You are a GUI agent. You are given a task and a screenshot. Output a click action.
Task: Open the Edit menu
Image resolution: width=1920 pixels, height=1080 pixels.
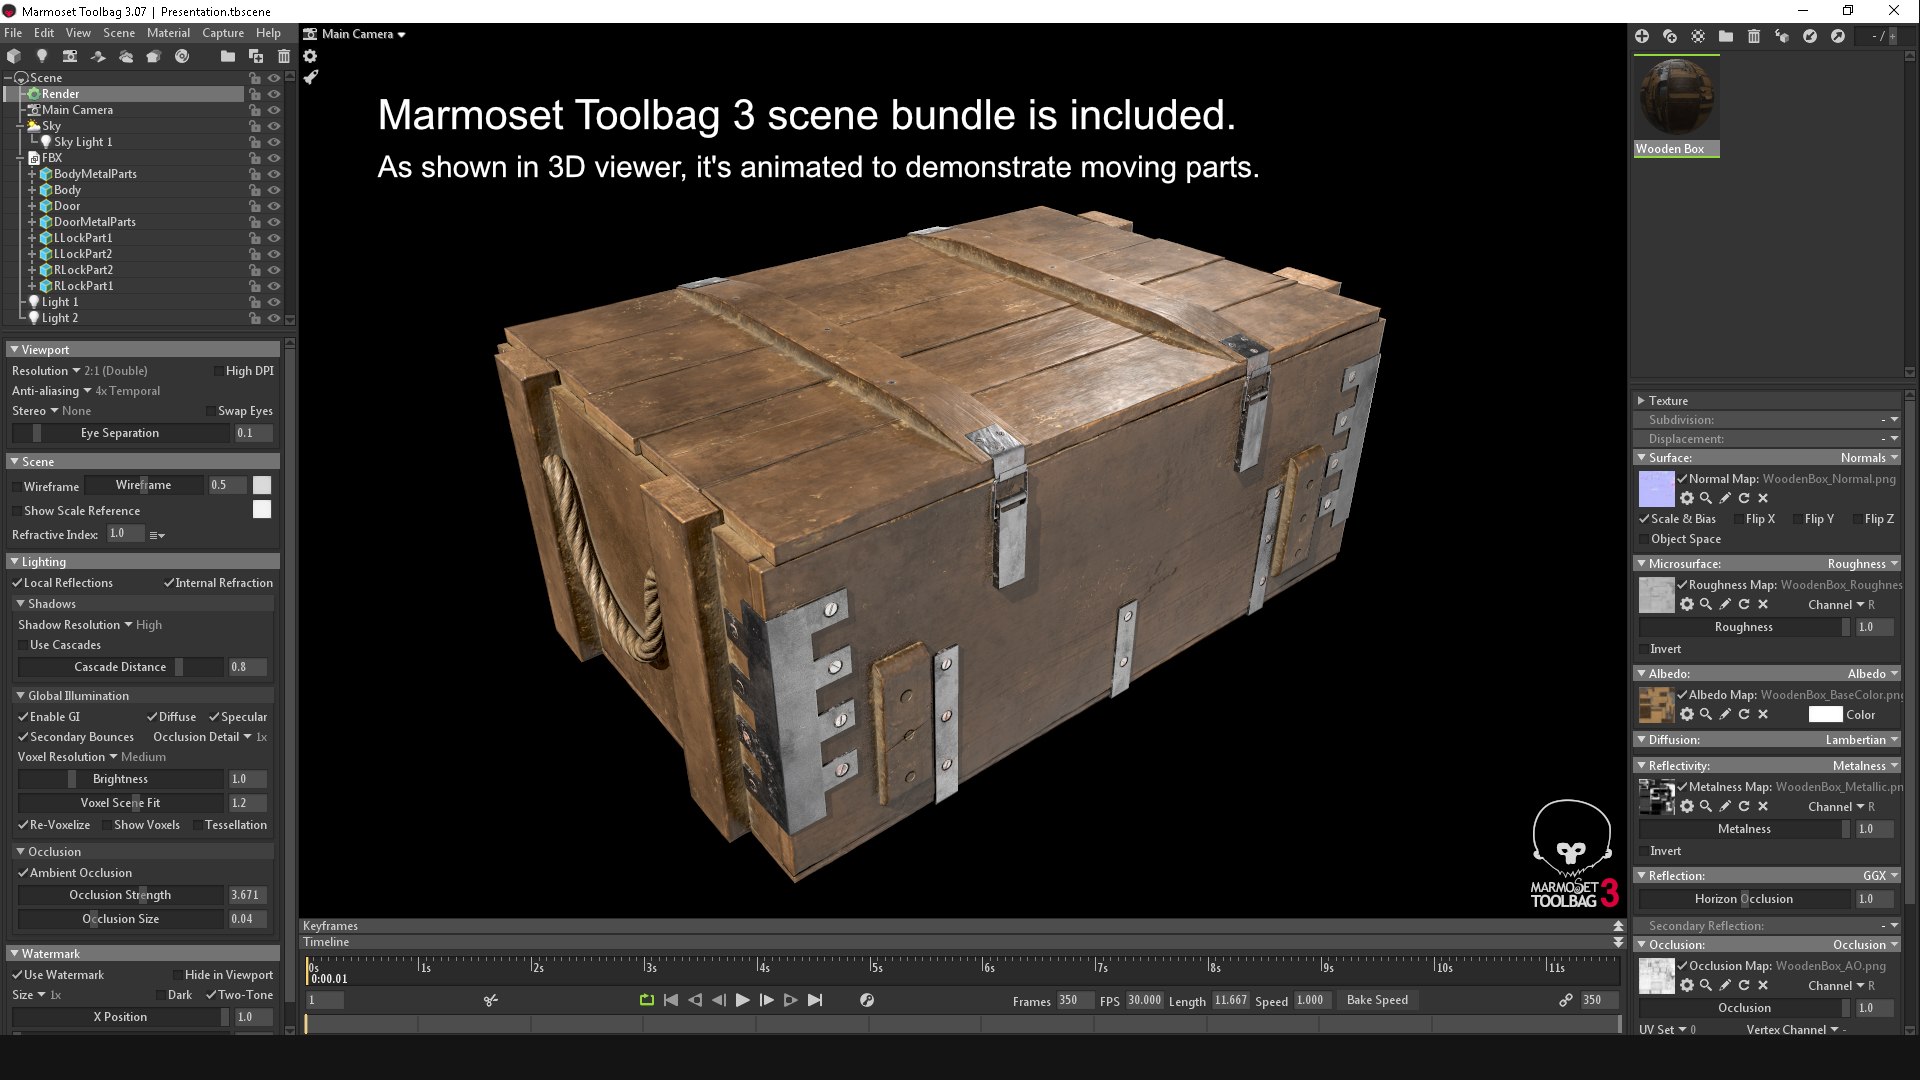click(x=44, y=33)
